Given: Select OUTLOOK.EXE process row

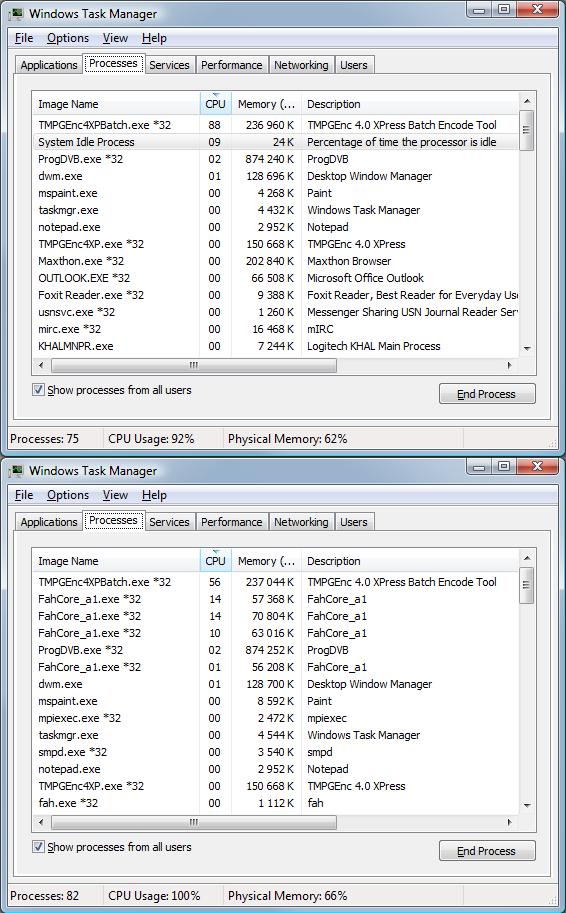Looking at the screenshot, I should tap(275, 278).
